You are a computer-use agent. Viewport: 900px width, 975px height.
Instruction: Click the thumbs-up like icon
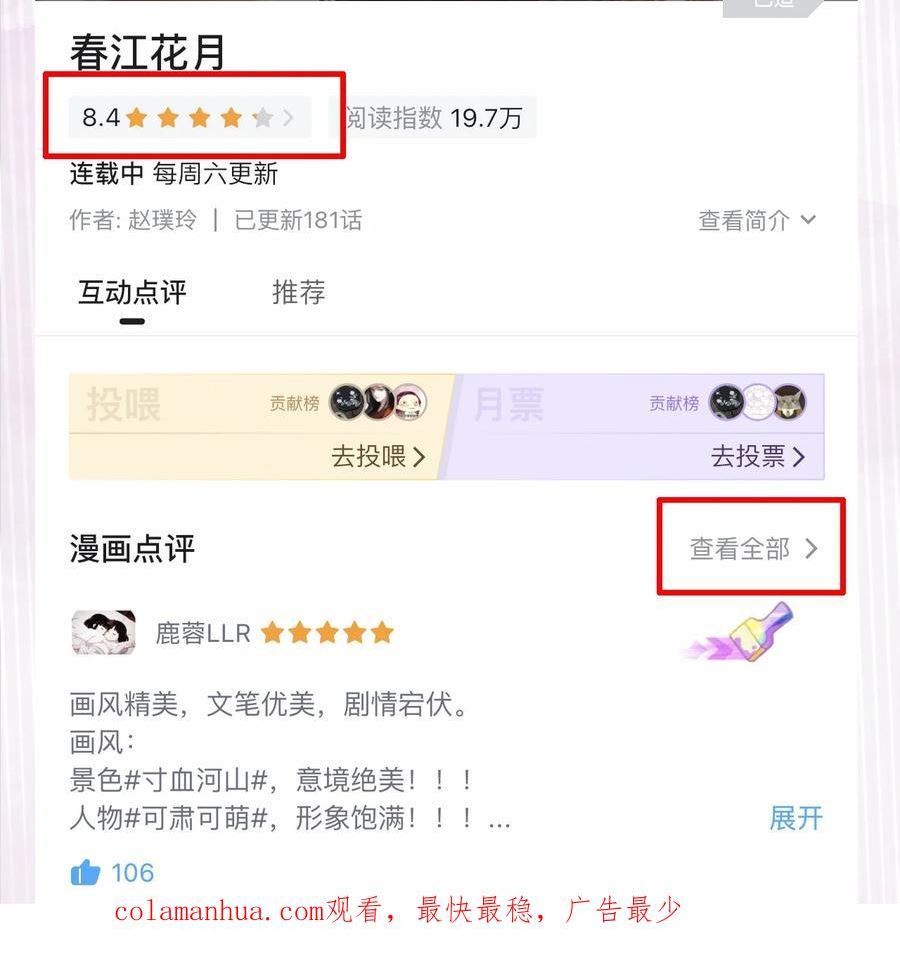pos(85,872)
